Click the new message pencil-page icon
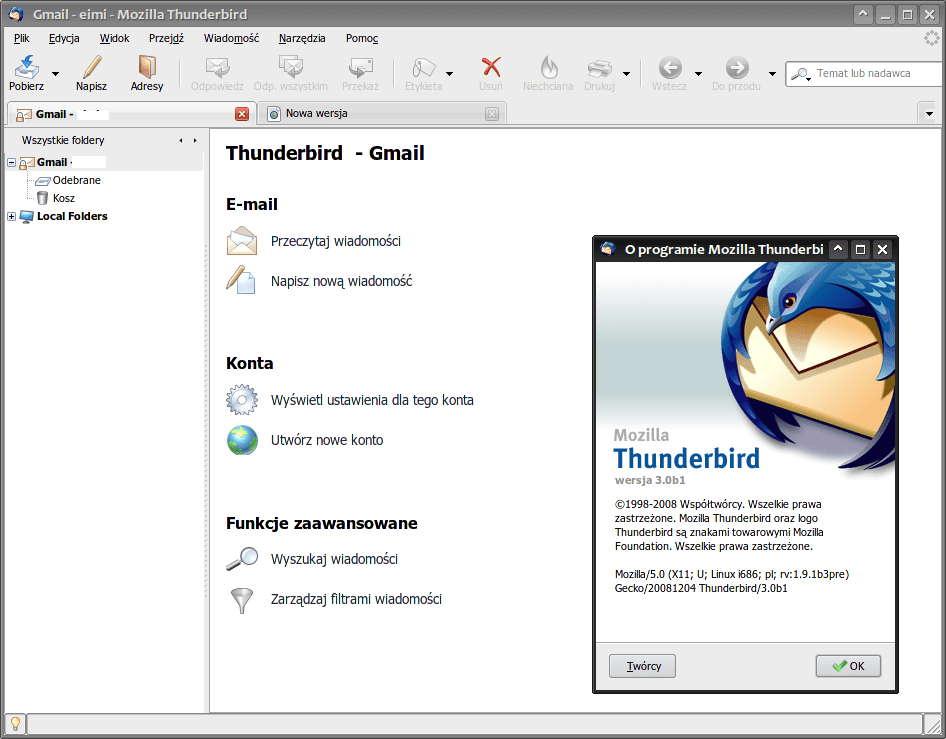The width and height of the screenshot is (946, 739). [x=241, y=280]
